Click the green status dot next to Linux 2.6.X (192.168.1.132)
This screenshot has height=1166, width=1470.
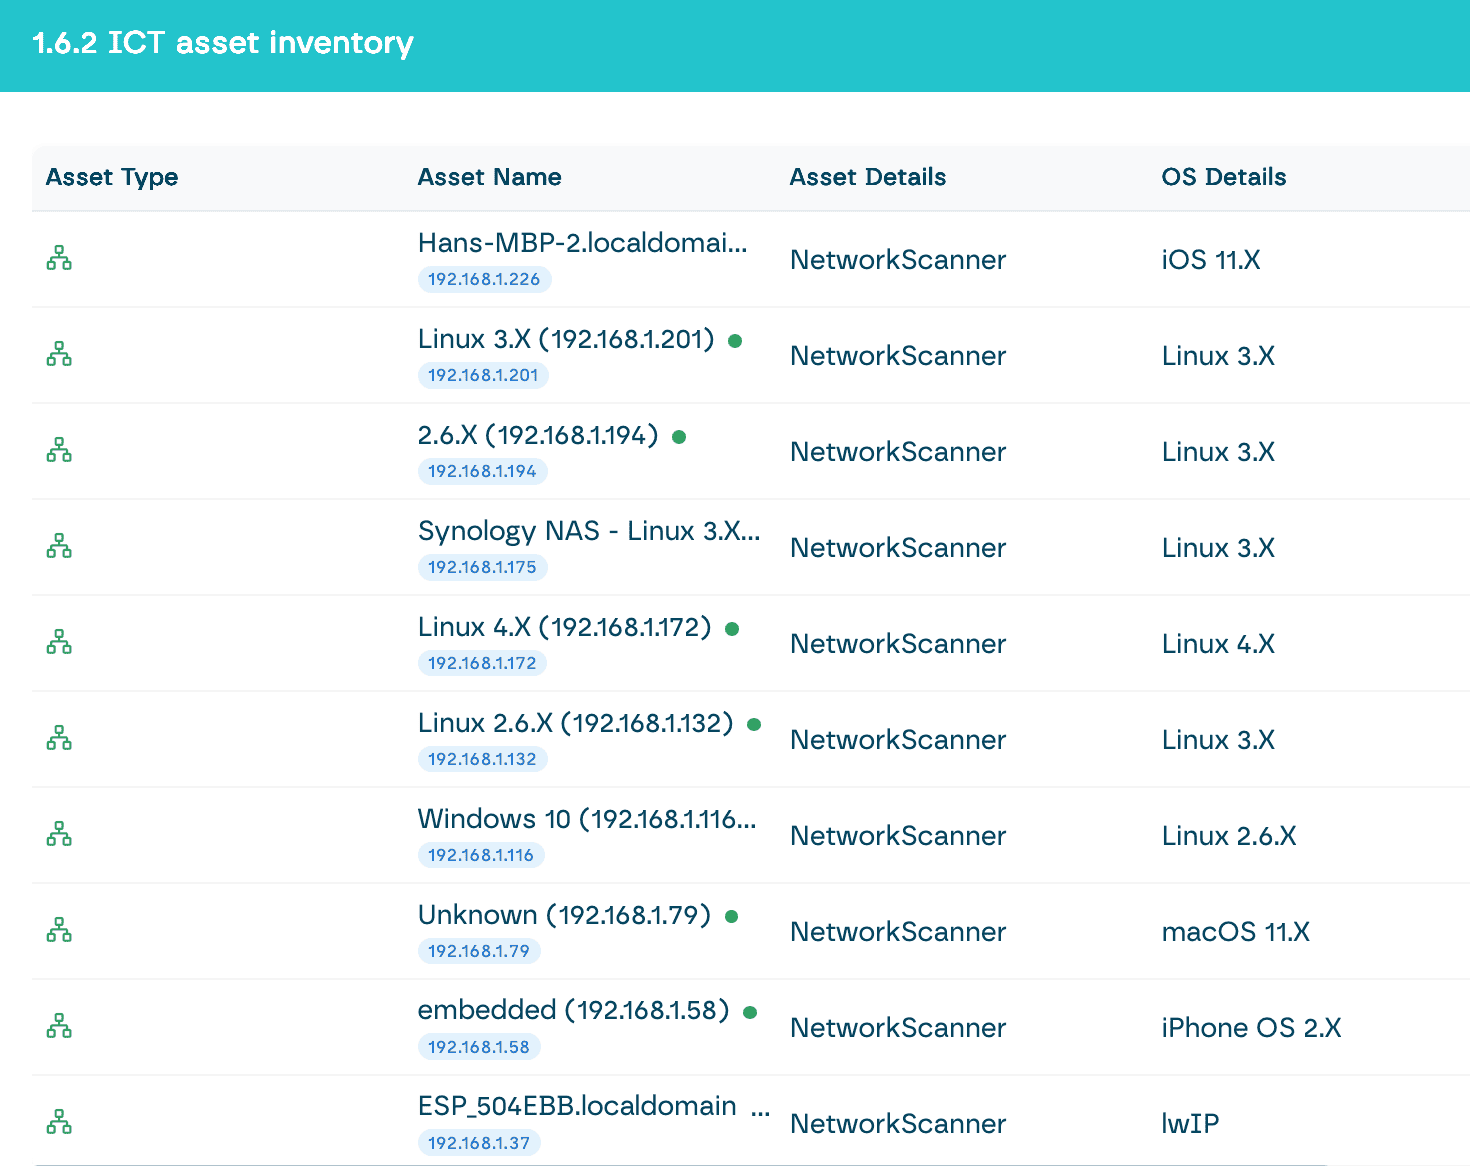coord(754,725)
